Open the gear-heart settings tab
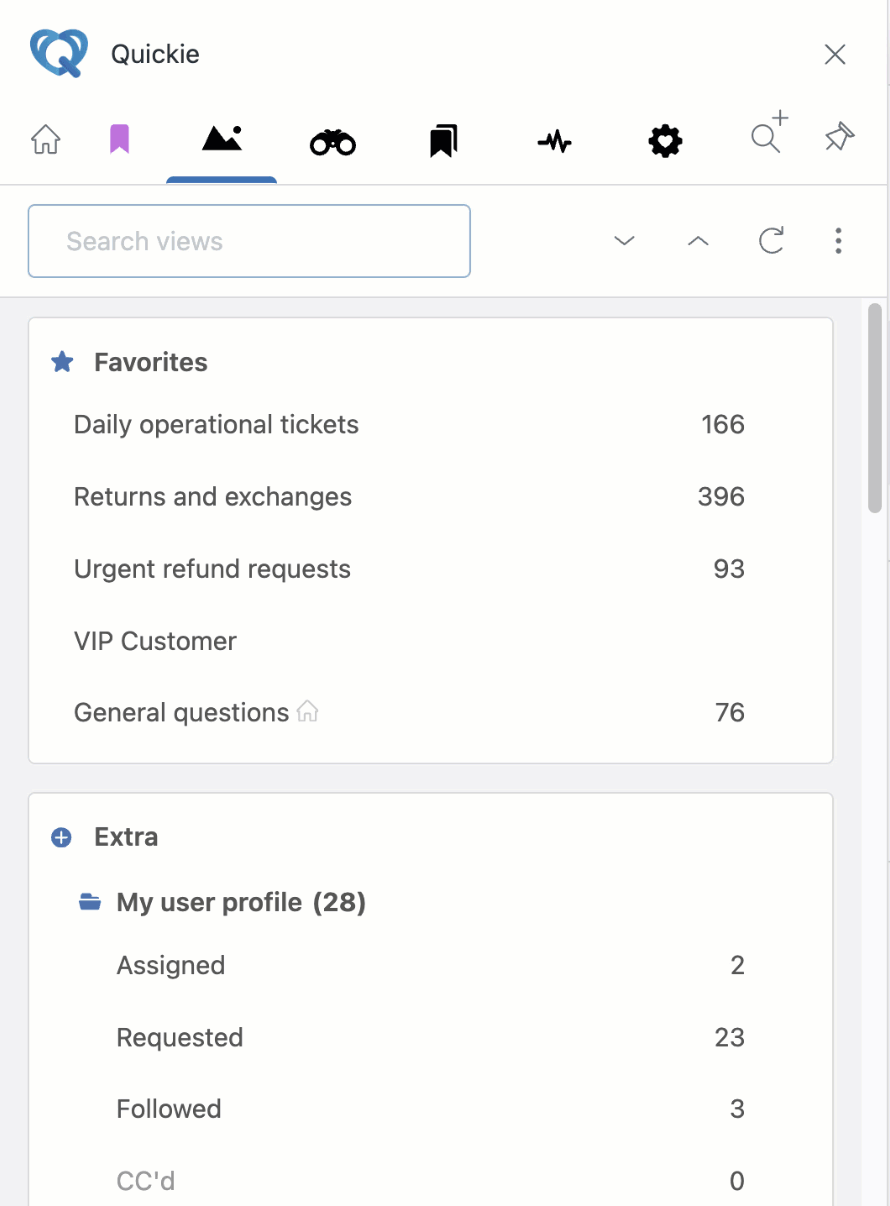This screenshot has height=1206, width=890. (x=665, y=142)
